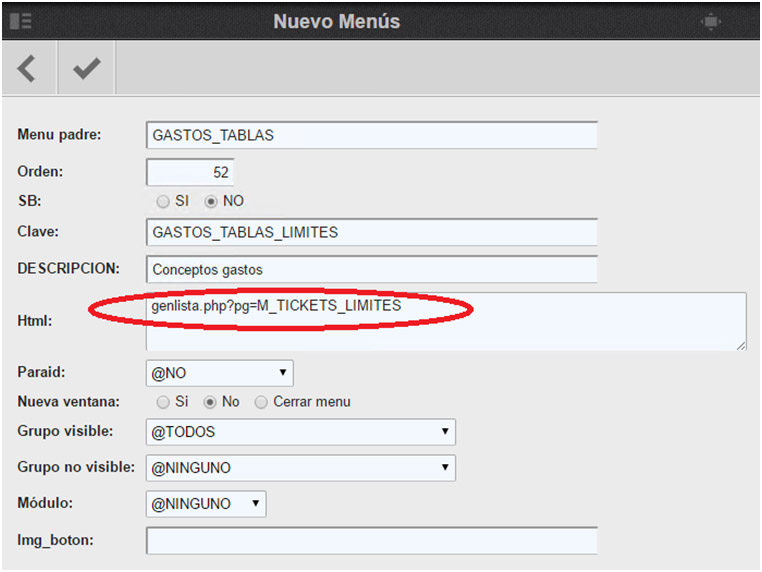Select SB option SI
Screen dimensions: 762x572
tap(163, 201)
